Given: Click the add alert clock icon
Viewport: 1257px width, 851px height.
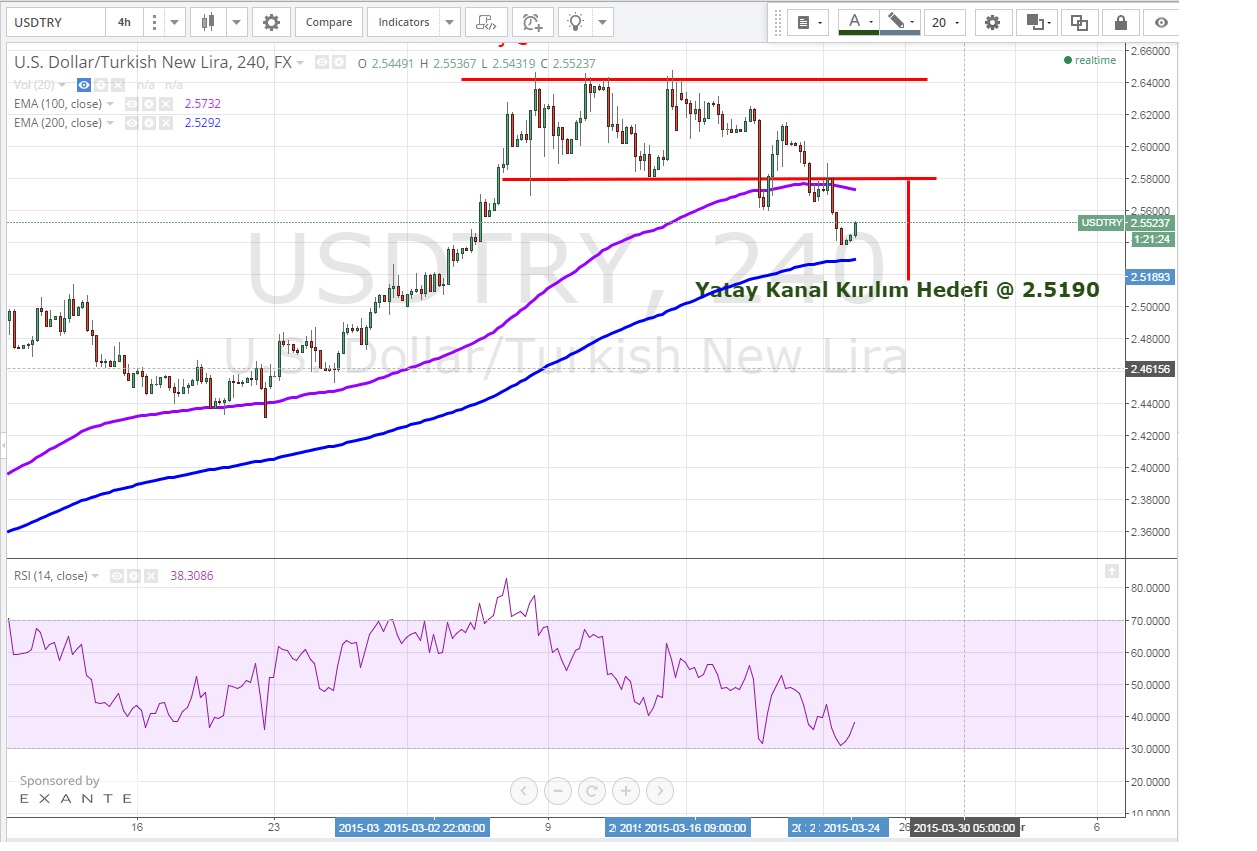Looking at the screenshot, I should pyautogui.click(x=532, y=22).
